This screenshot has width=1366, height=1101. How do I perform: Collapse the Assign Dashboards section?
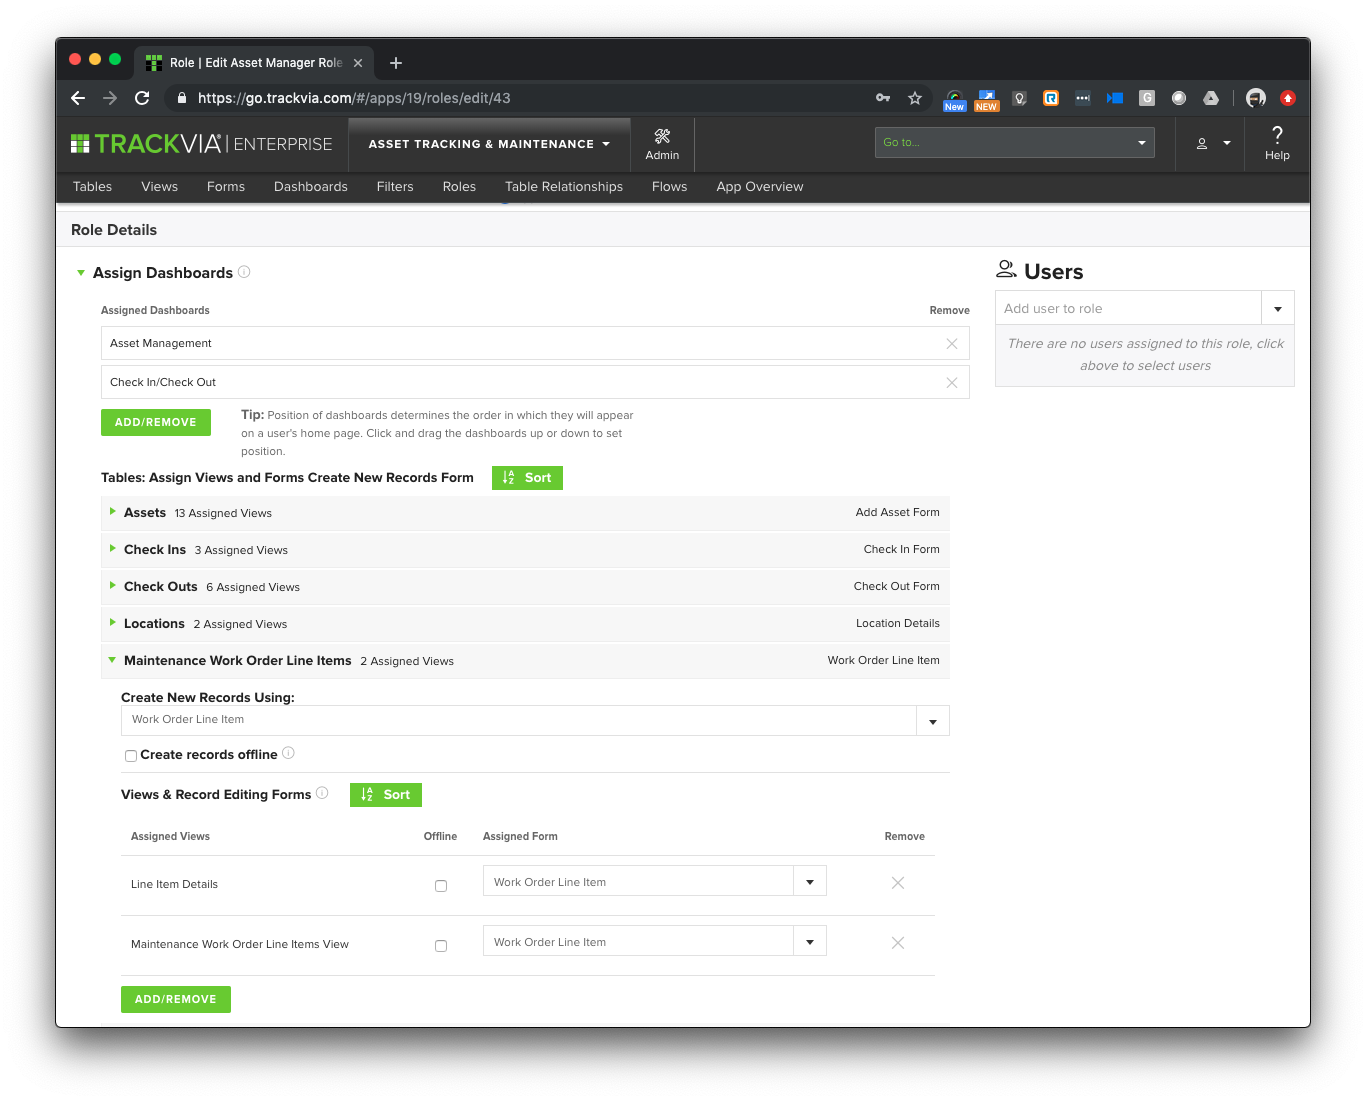click(x=81, y=273)
